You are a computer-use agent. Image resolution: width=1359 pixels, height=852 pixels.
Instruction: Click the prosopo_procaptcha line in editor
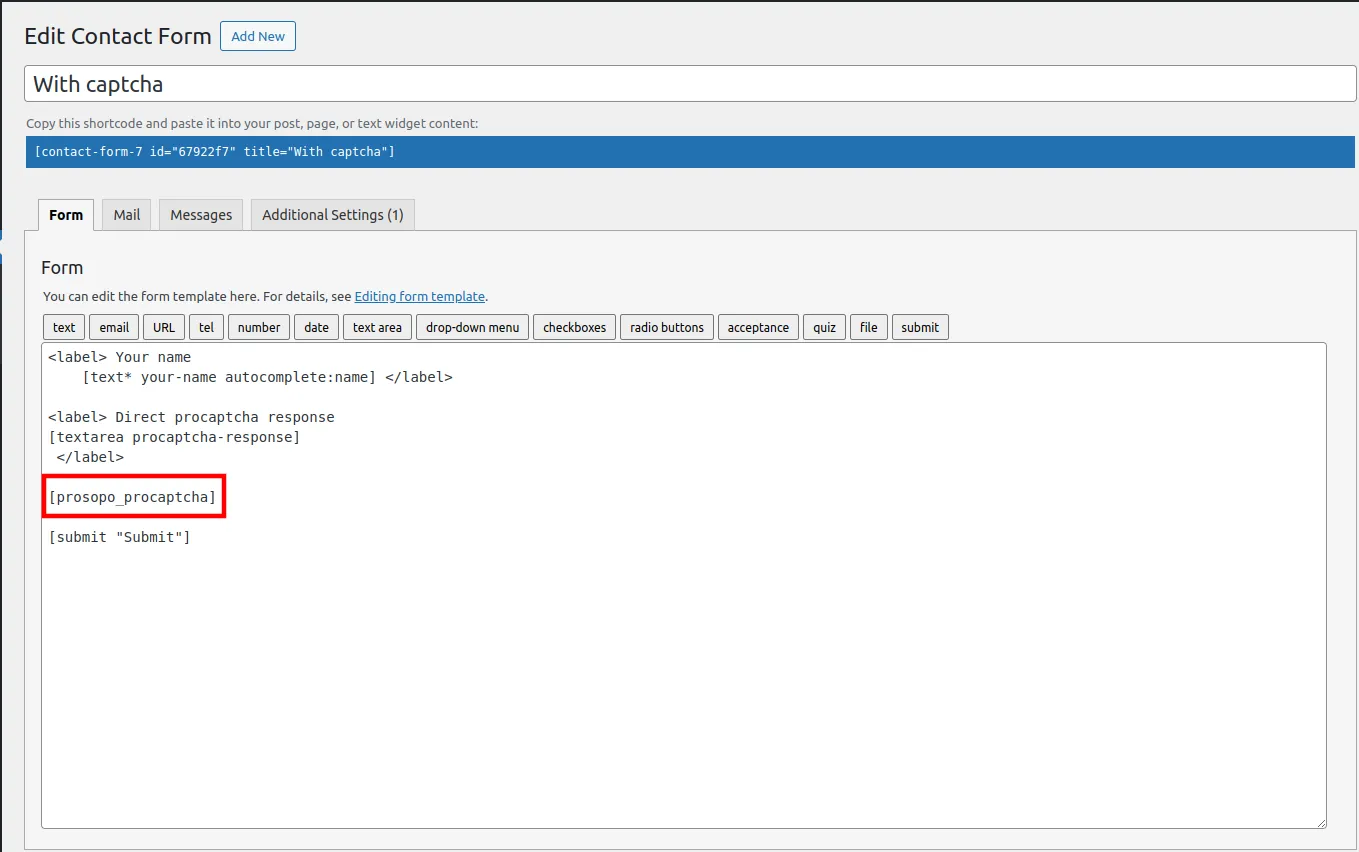[133, 497]
